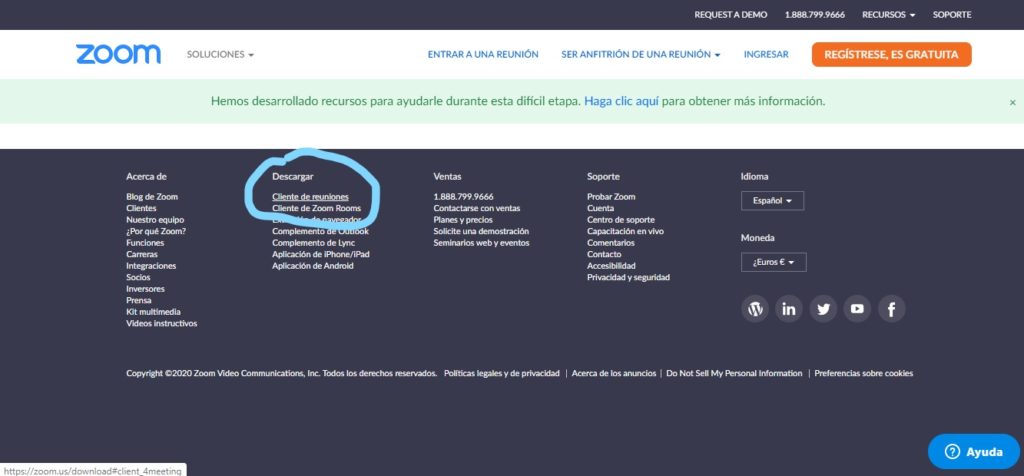1024x476 pixels.
Task: Select Ingresar in the navigation
Action: click(766, 55)
